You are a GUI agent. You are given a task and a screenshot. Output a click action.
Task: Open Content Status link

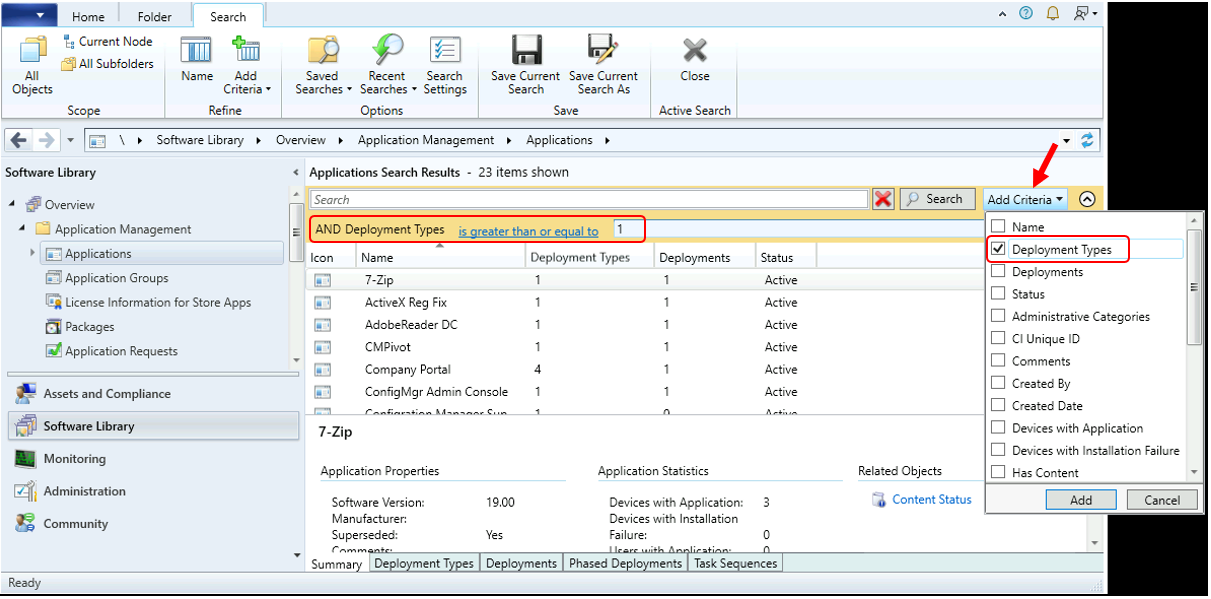click(932, 499)
